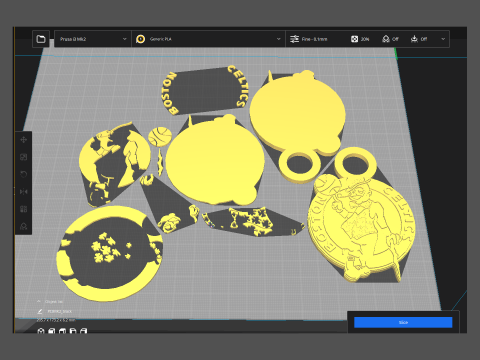Click the blue Slice button

click(403, 322)
